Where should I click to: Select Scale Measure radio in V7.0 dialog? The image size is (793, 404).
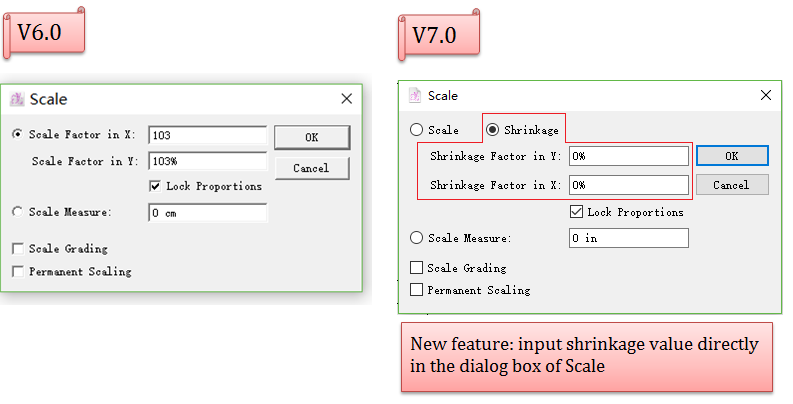pyautogui.click(x=417, y=238)
